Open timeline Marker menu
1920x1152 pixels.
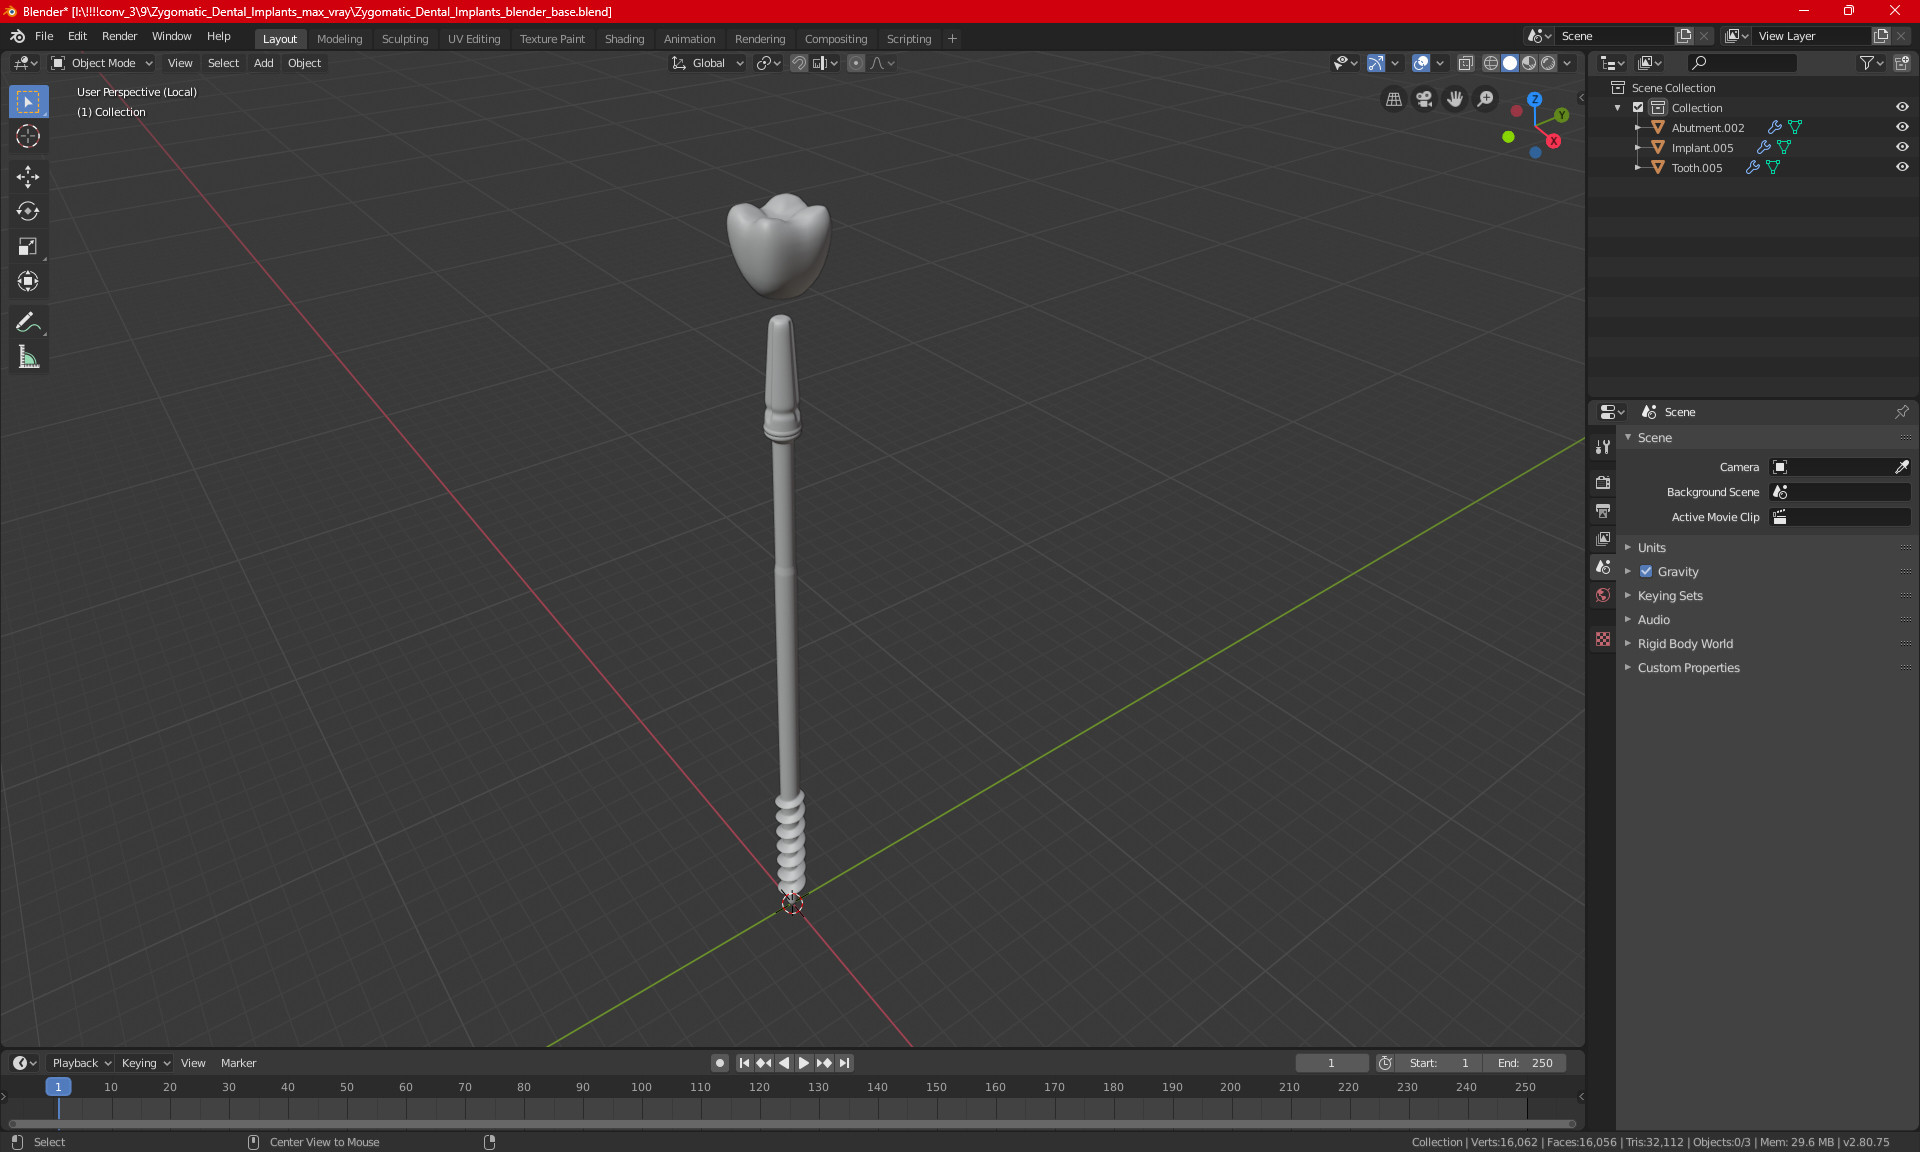(x=238, y=1063)
